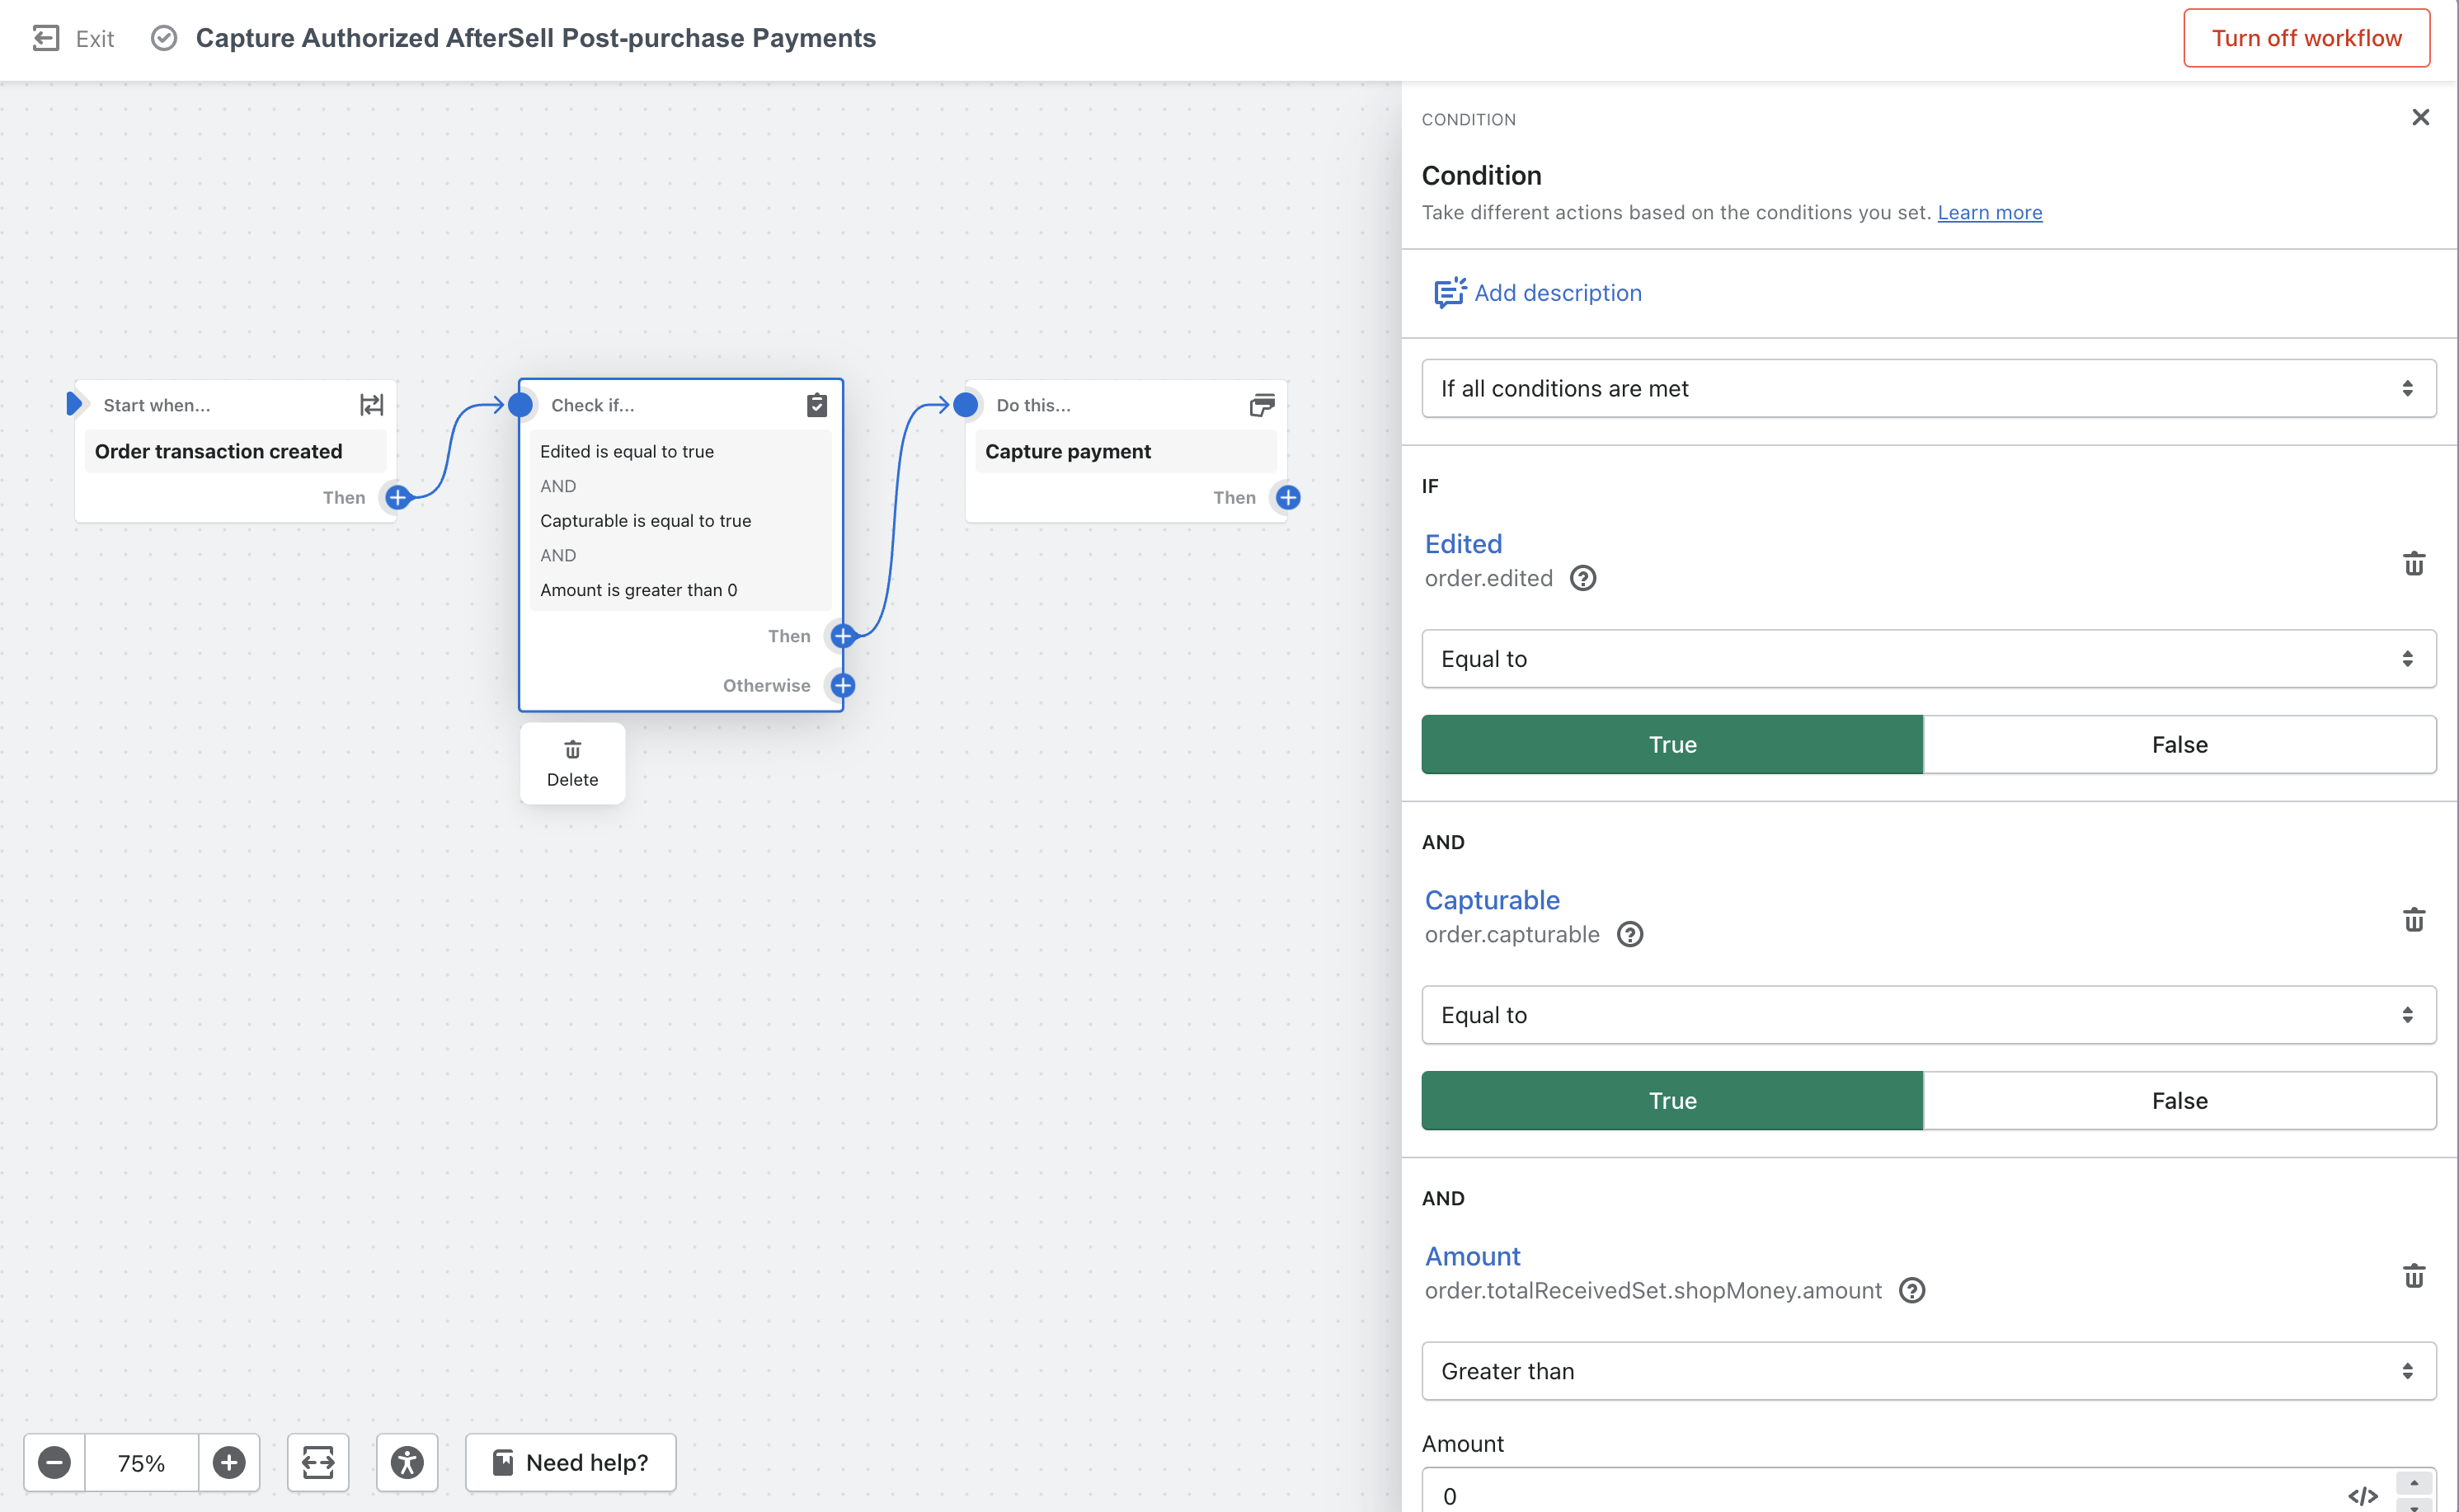Open help tooltip for order.edited

[x=1582, y=578]
